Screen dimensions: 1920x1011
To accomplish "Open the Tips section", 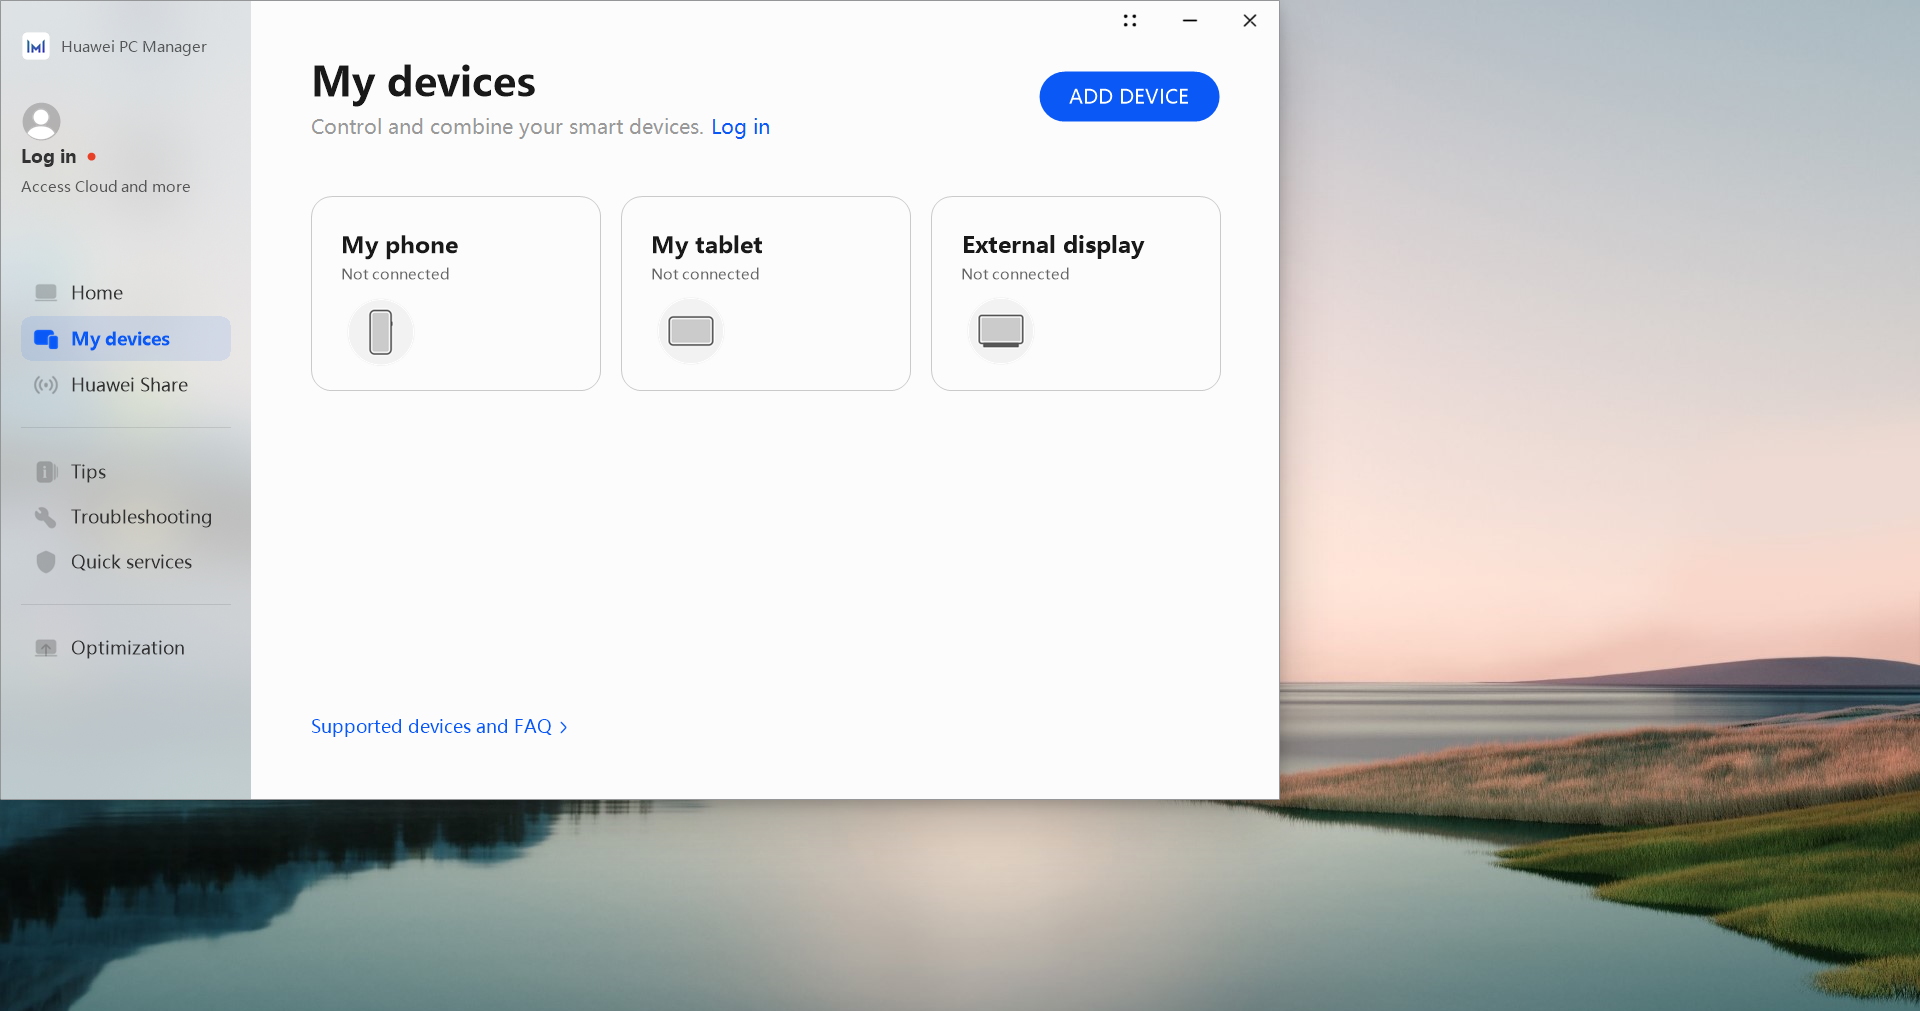I will (126, 472).
